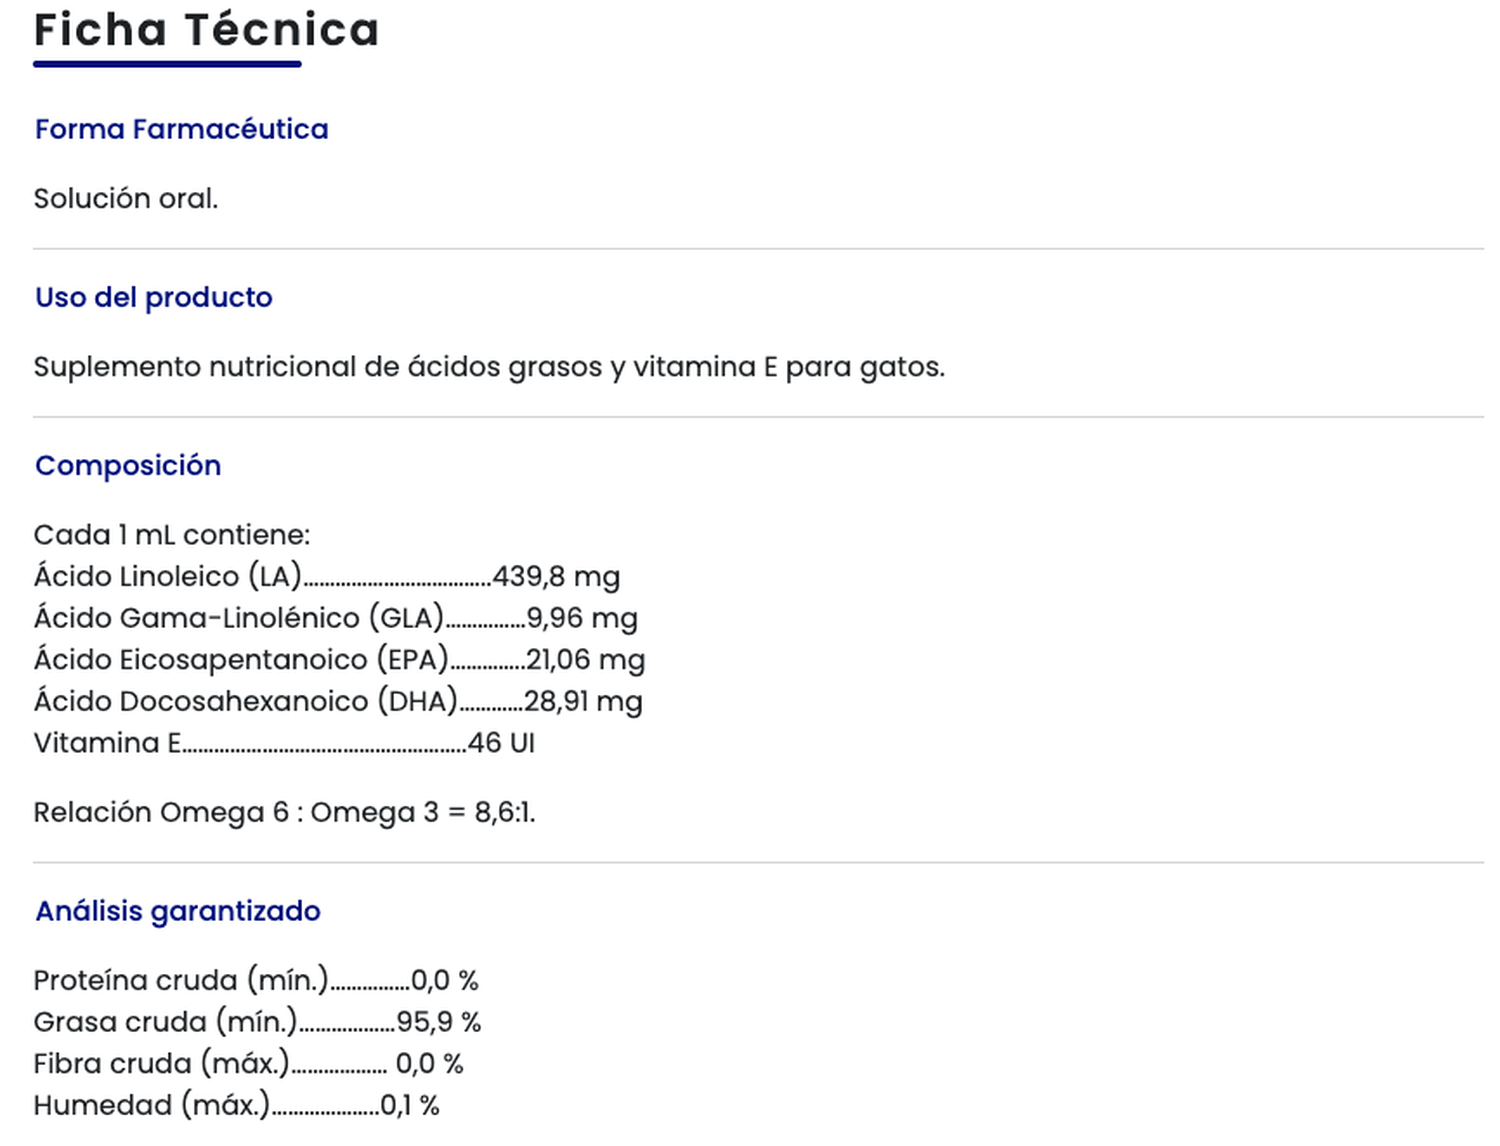The width and height of the screenshot is (1500, 1146).
Task: Click the "Análisis garantizado" section title
Action: [x=178, y=911]
